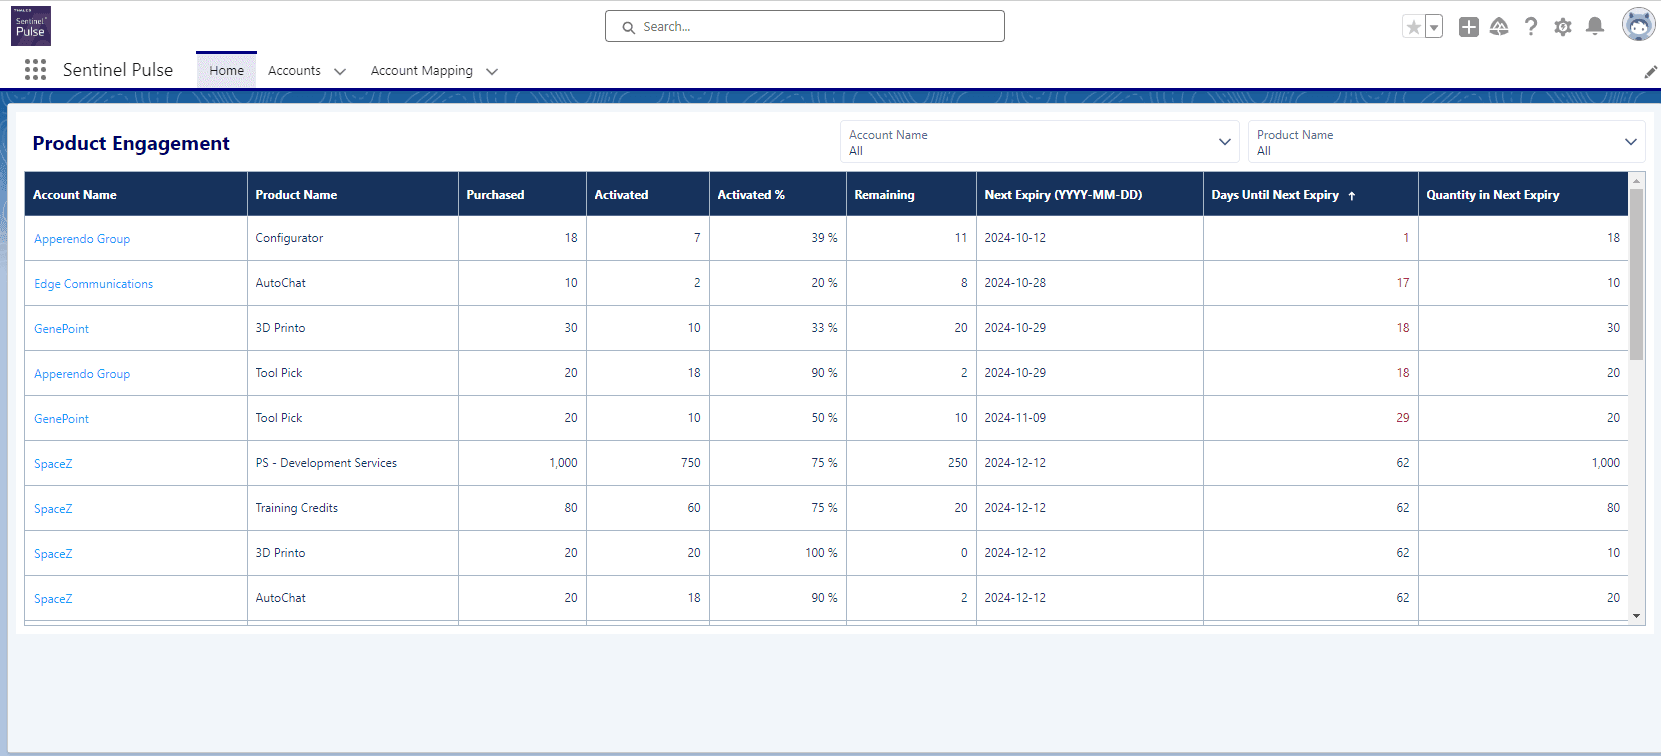
Task: Sort by Product Name column header
Action: 353,194
